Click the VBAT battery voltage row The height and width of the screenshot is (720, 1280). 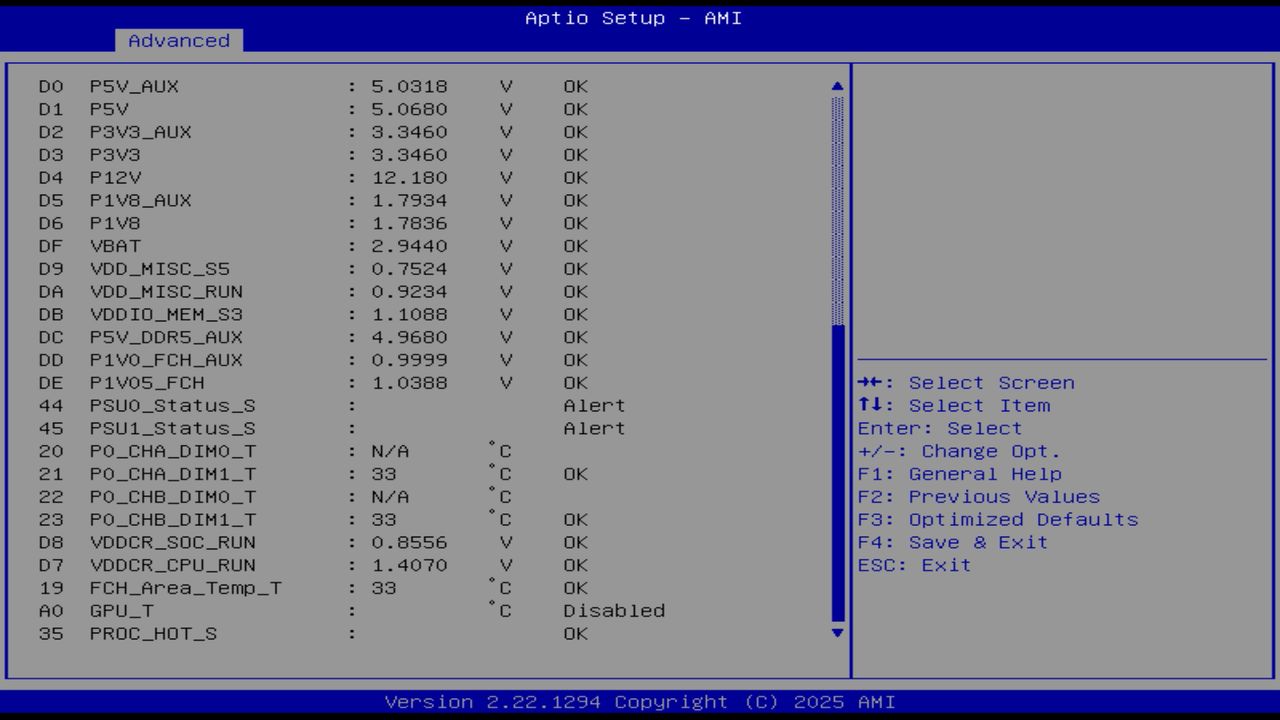300,245
